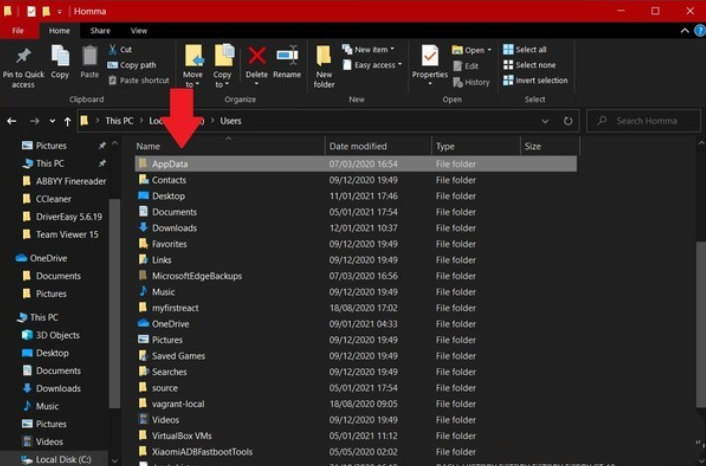Sort by Date modified column
This screenshot has height=466, width=706.
(x=378, y=146)
